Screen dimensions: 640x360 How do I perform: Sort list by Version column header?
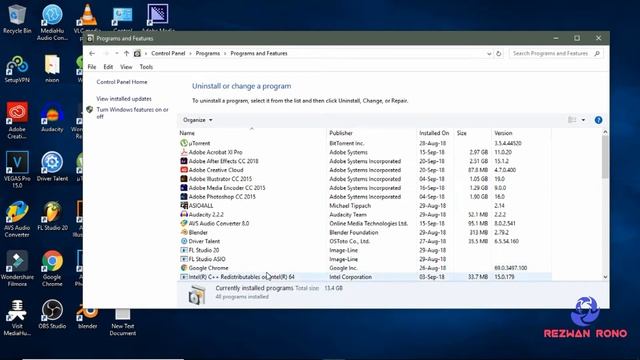click(x=521, y=133)
